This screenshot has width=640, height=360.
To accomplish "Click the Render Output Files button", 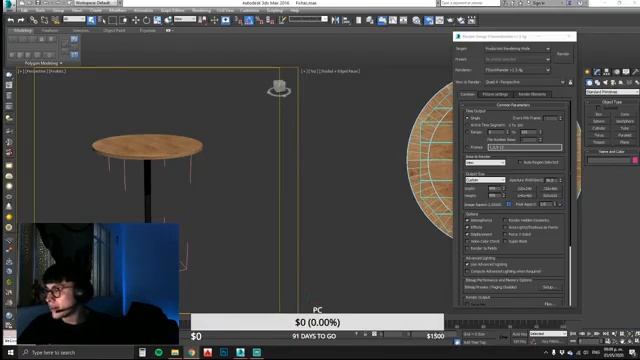I will point(549,304).
